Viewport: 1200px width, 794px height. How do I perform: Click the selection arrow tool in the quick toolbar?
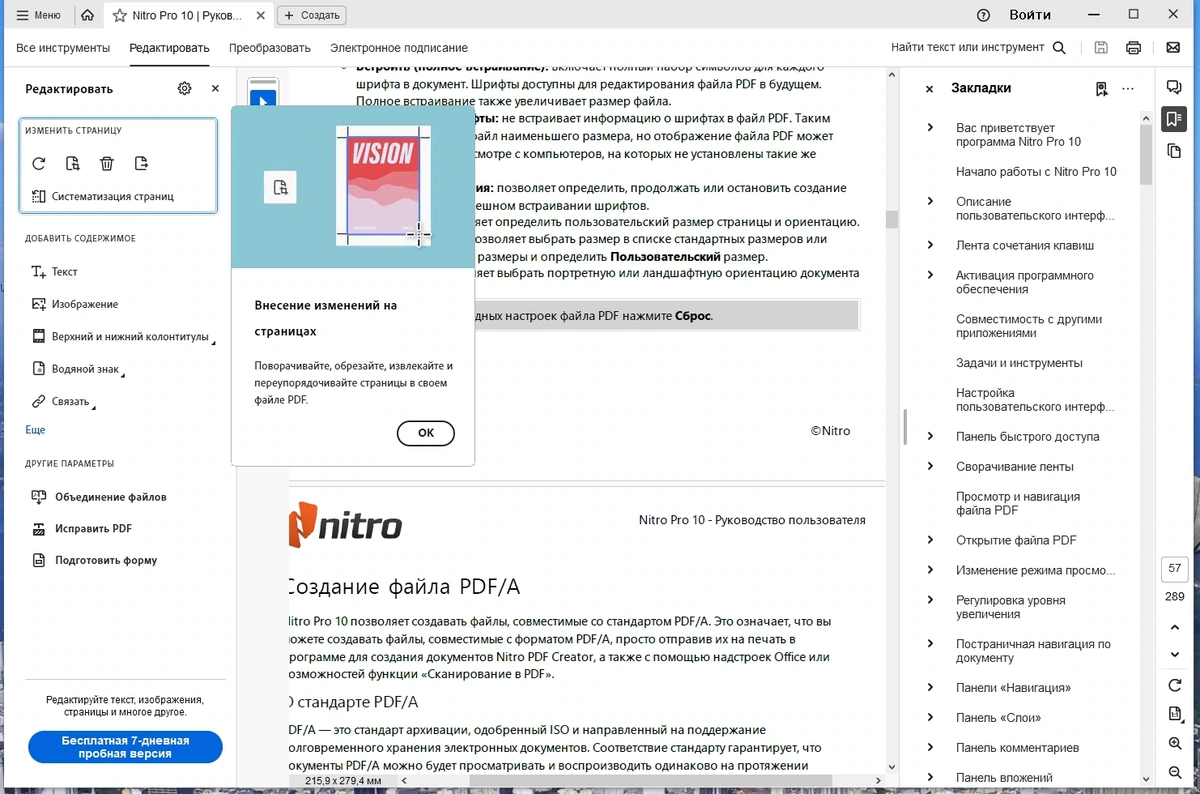(262, 101)
